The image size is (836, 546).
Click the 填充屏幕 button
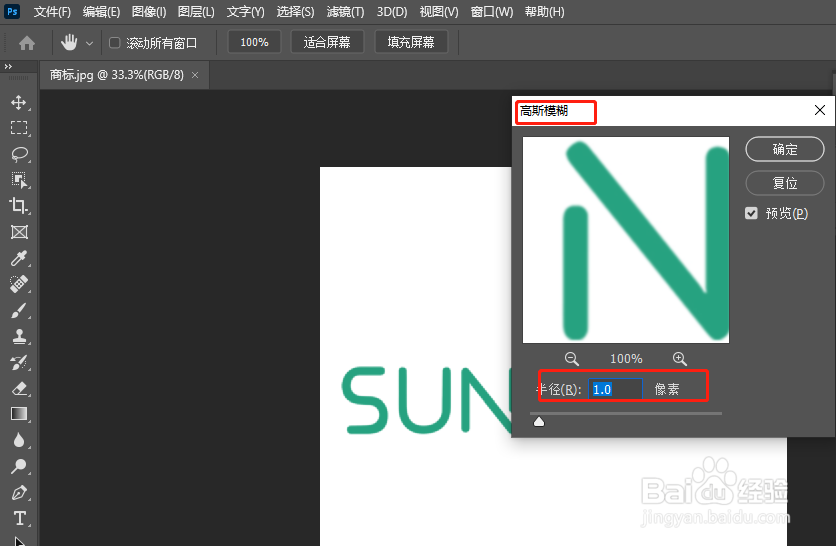pos(411,42)
